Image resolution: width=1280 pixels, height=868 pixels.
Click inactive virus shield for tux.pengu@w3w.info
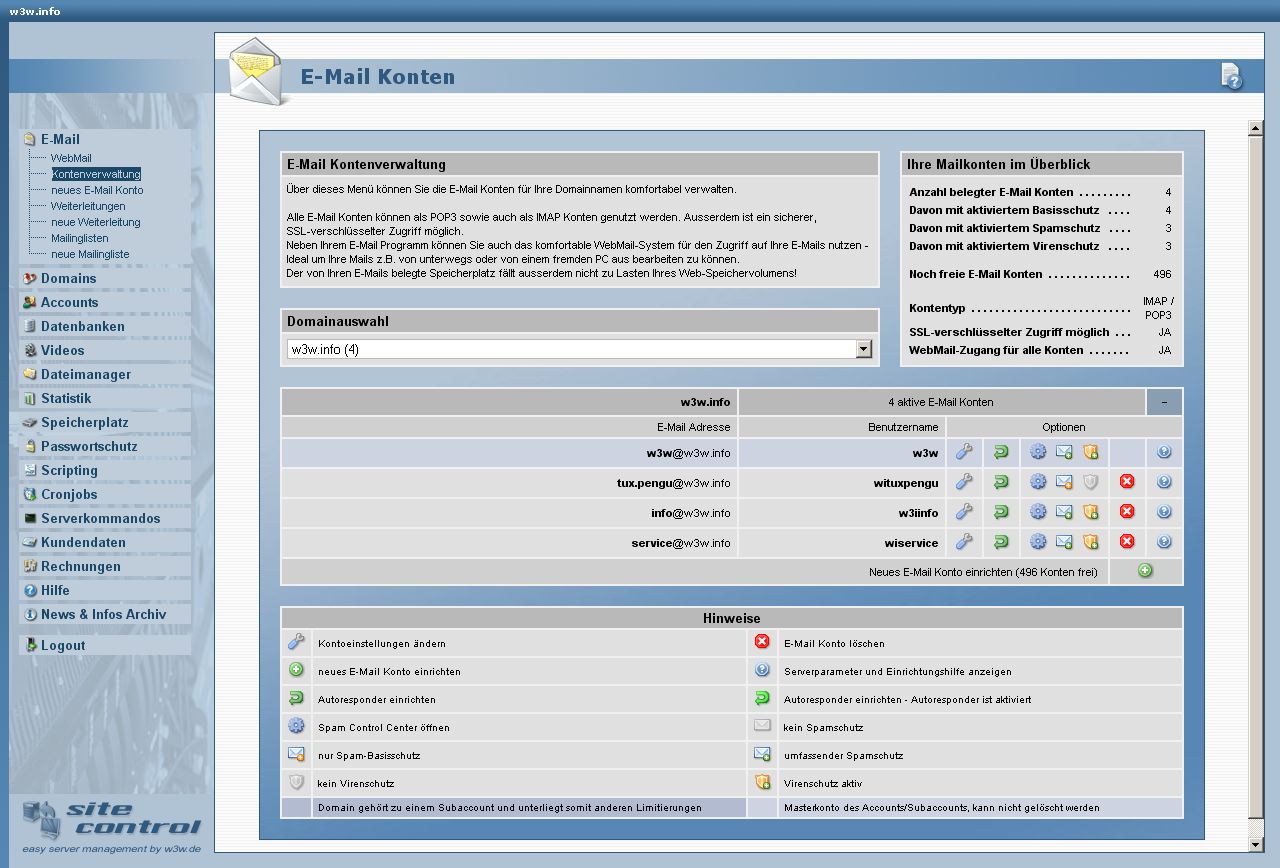(1091, 482)
